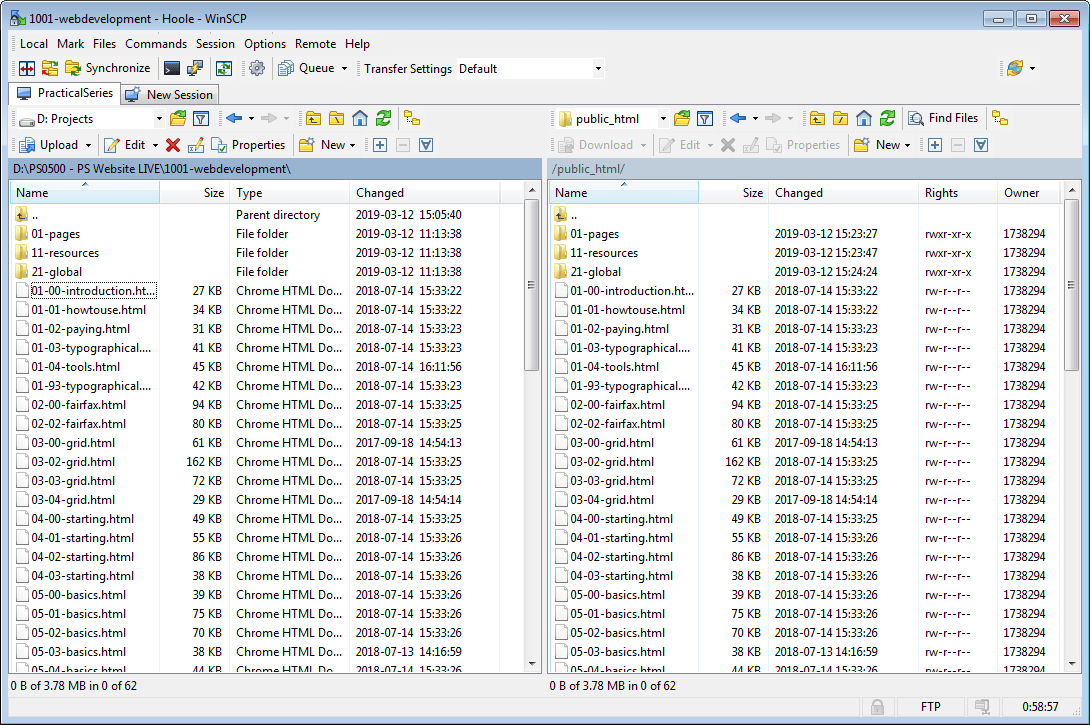This screenshot has height=725, width=1090.
Task: Click the remote Invert Selection icon
Action: [x=981, y=145]
